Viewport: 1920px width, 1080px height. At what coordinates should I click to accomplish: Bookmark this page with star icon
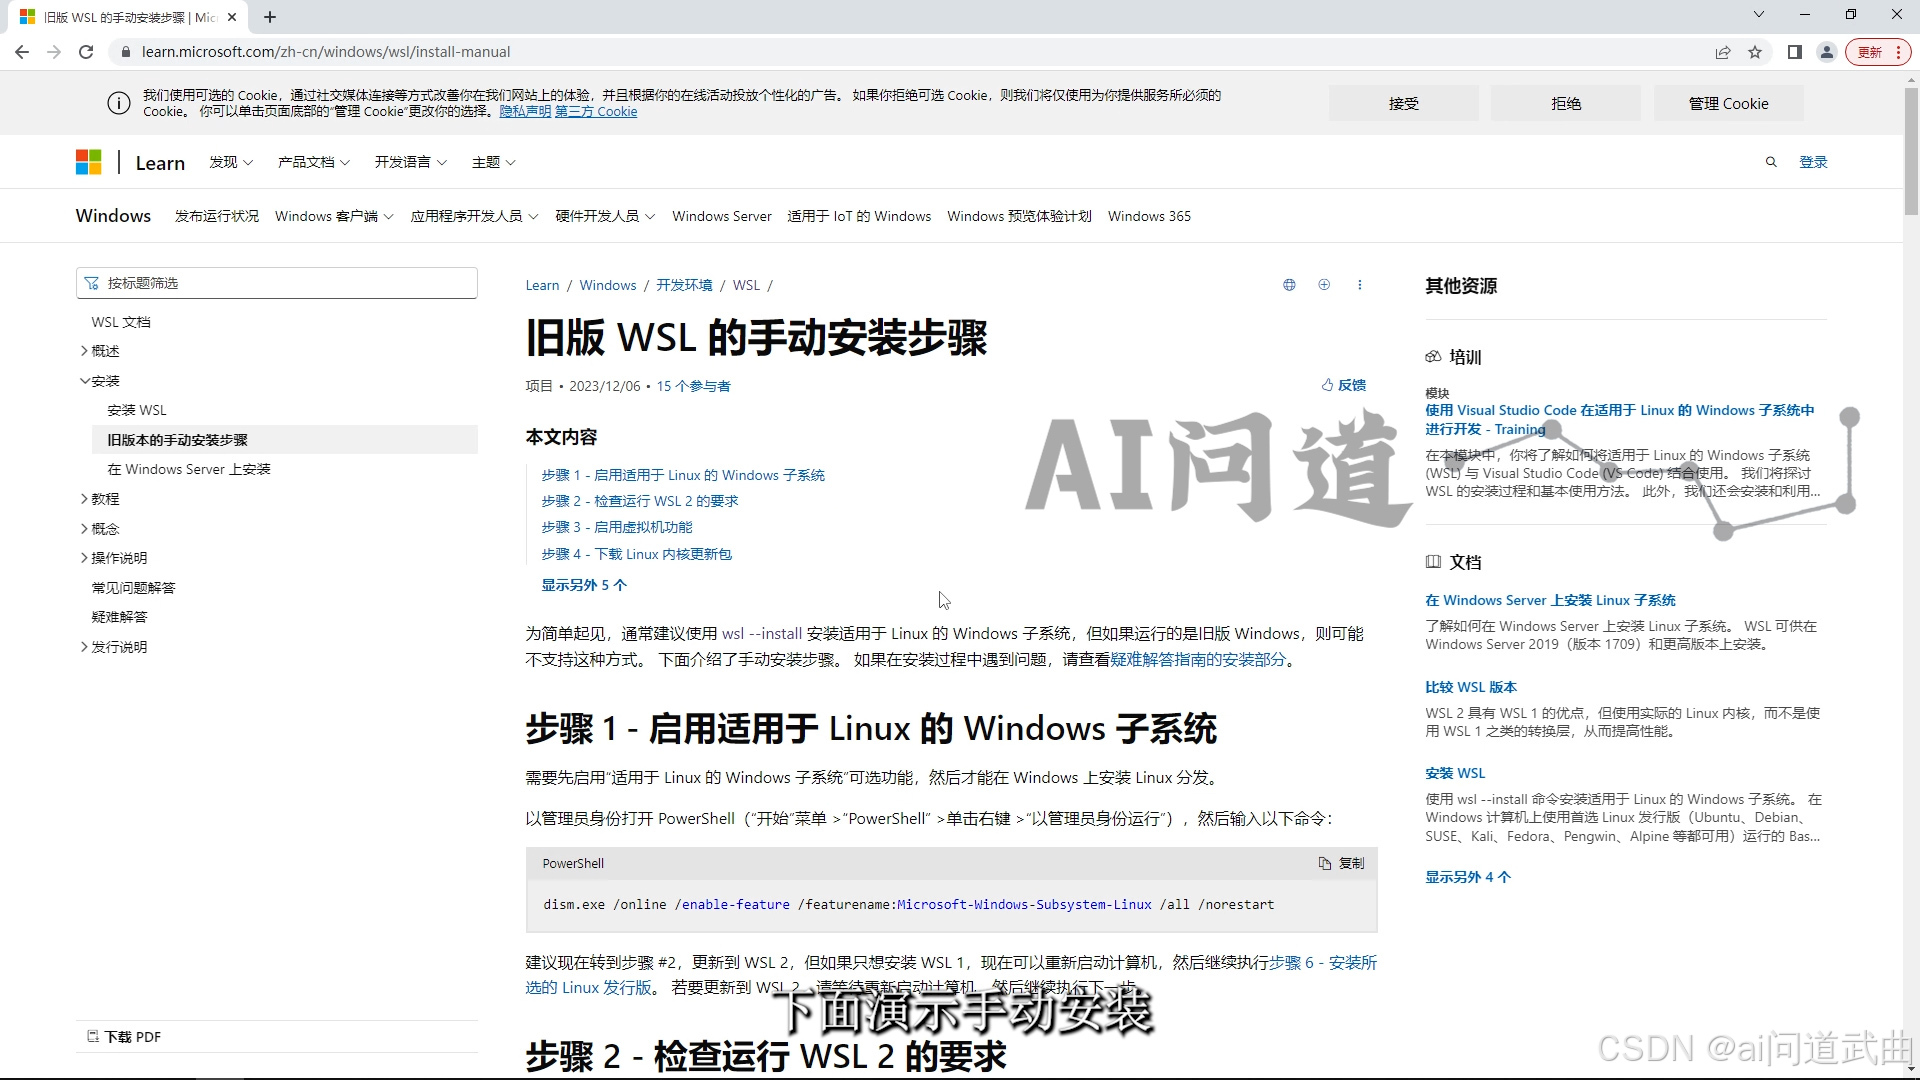pyautogui.click(x=1755, y=52)
